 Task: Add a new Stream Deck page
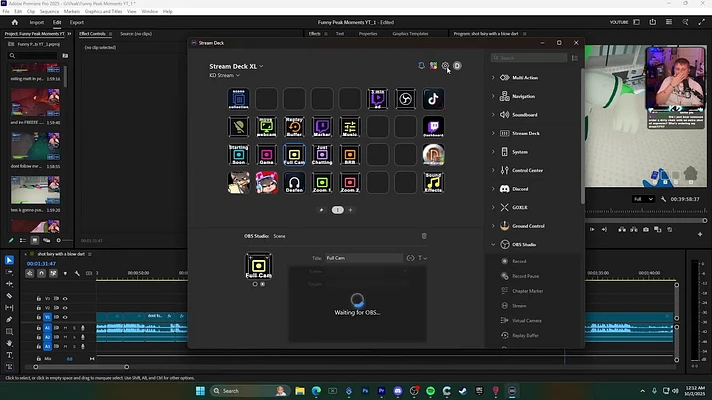click(350, 210)
